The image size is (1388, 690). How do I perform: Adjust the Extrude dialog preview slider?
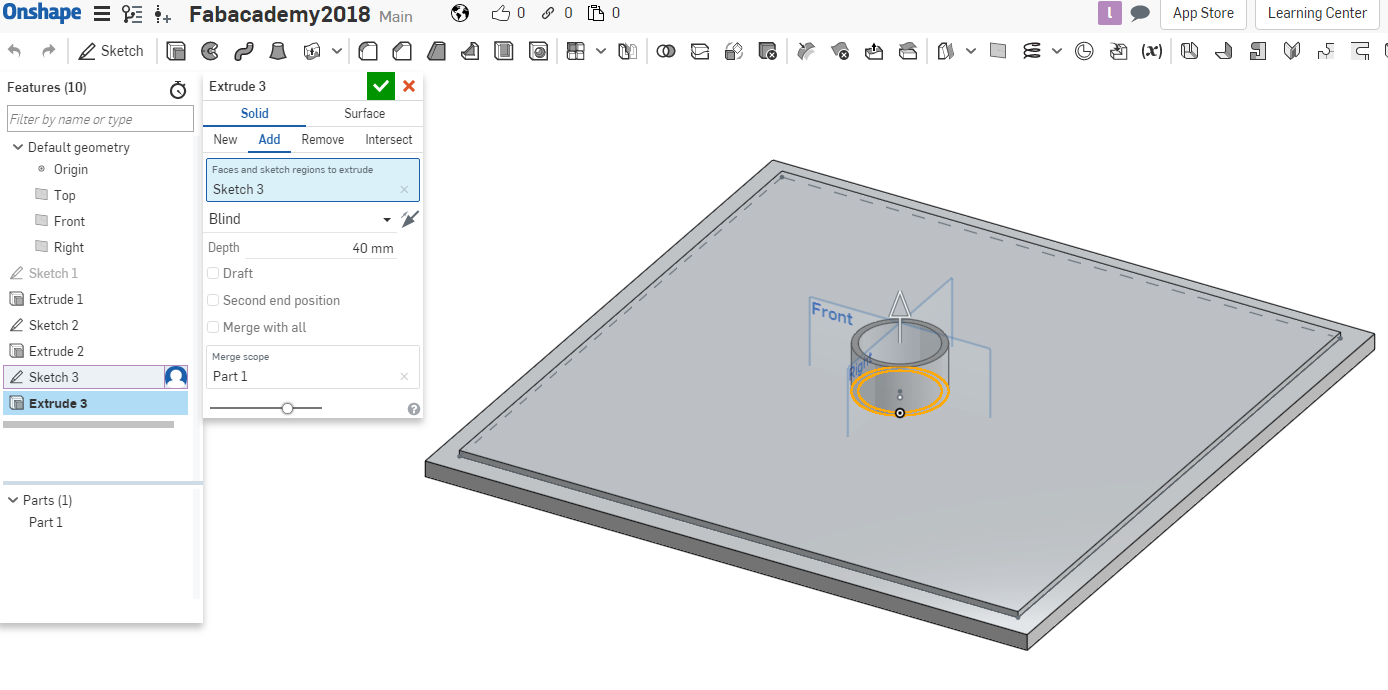(x=288, y=408)
